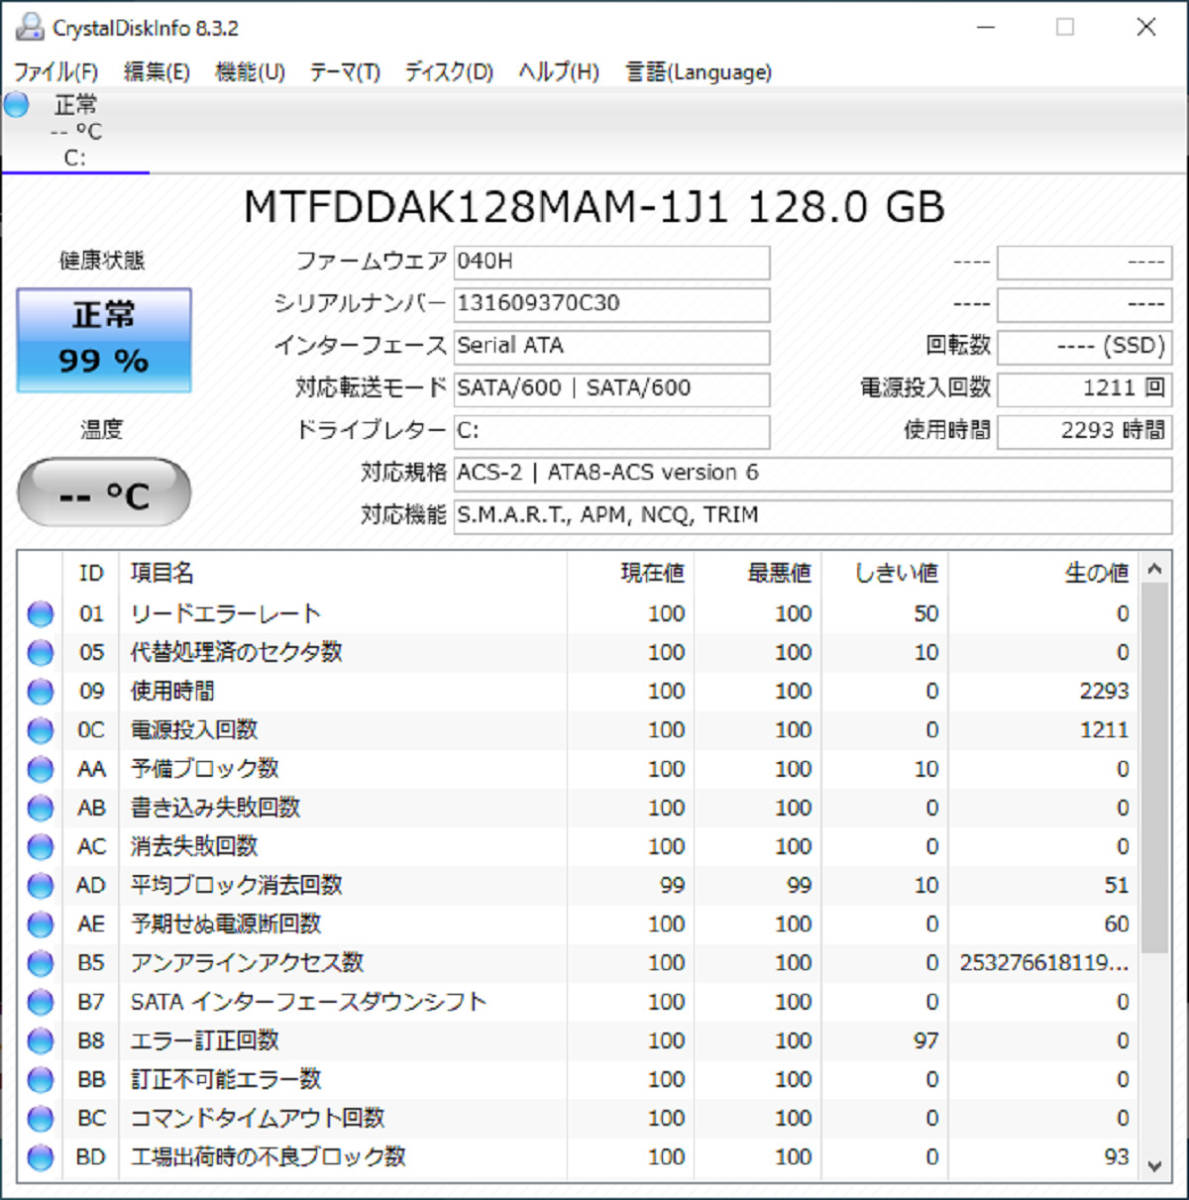Click the serial number field 131609370C30
Screen dimensions: 1189x1200
[612, 304]
